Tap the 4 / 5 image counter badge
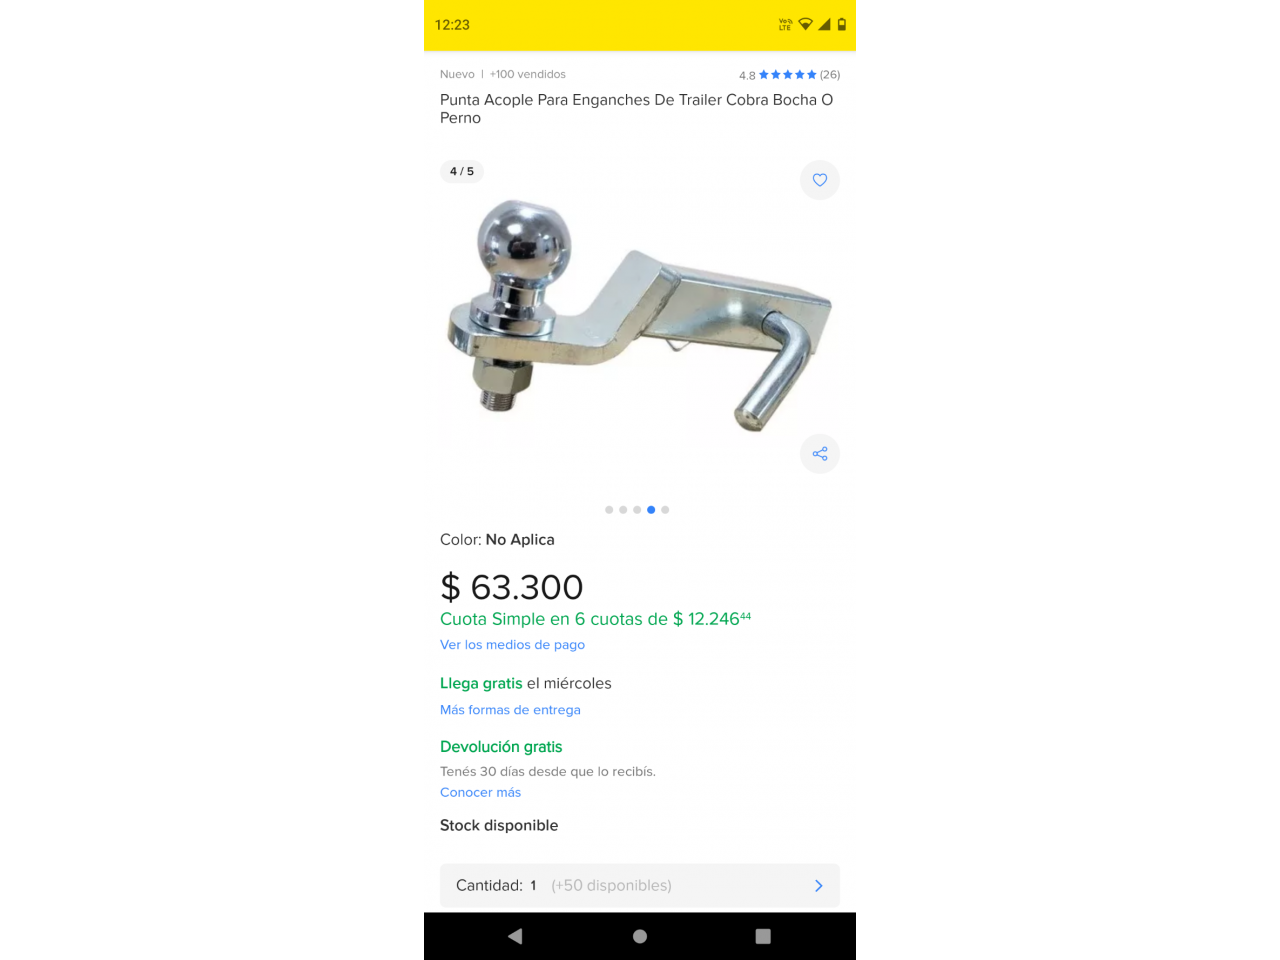 462,172
